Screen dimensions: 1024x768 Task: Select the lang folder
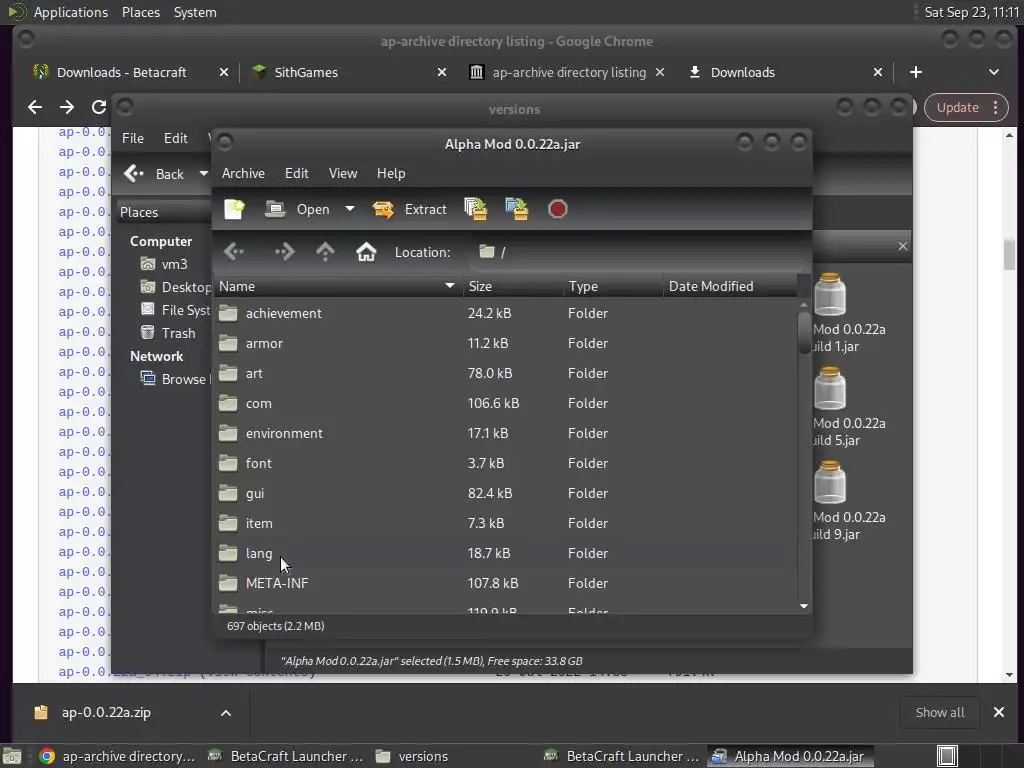tap(505, 554)
